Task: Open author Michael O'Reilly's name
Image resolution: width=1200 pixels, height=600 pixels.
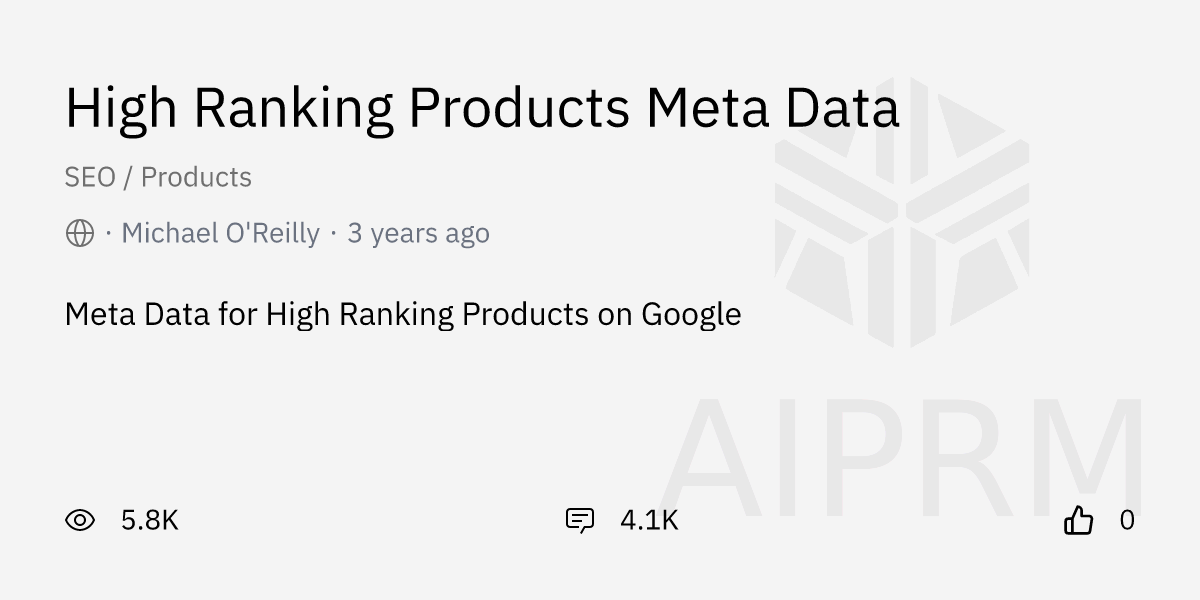Action: pos(220,234)
